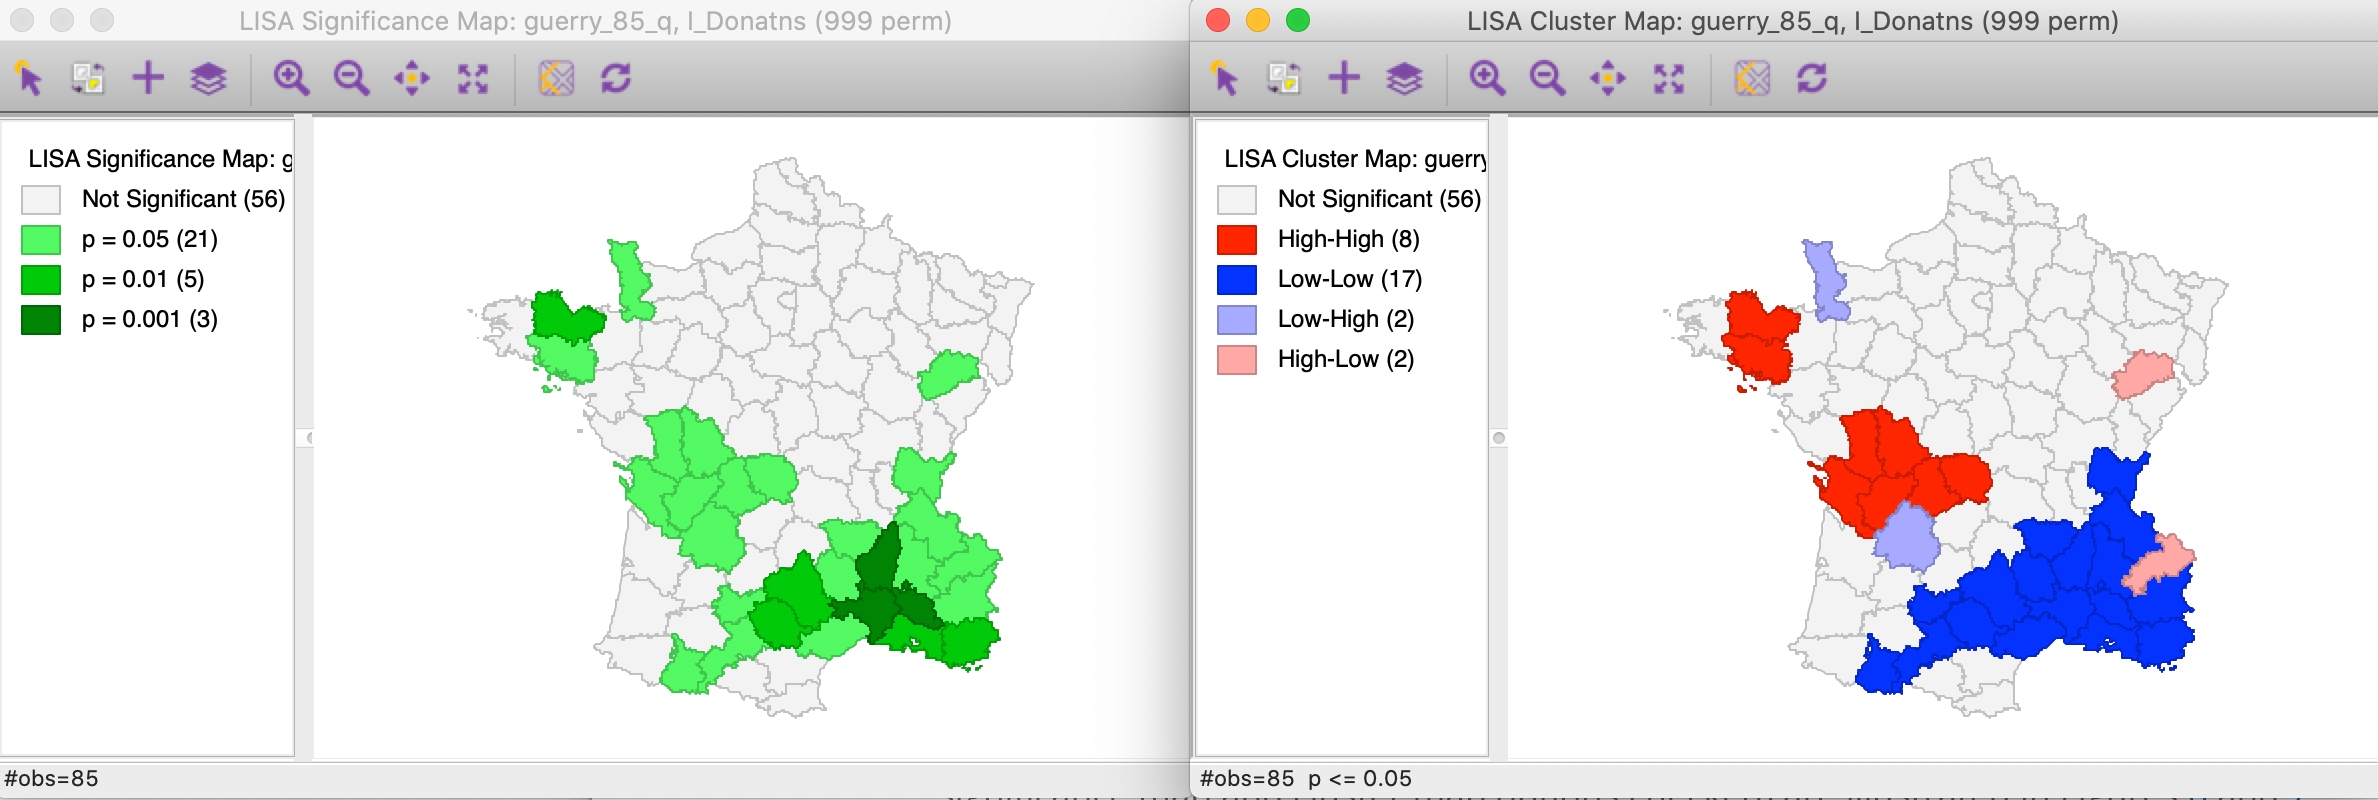Maximize the LISA Cluster Map window
This screenshot has height=800, width=2378.
[x=1298, y=20]
